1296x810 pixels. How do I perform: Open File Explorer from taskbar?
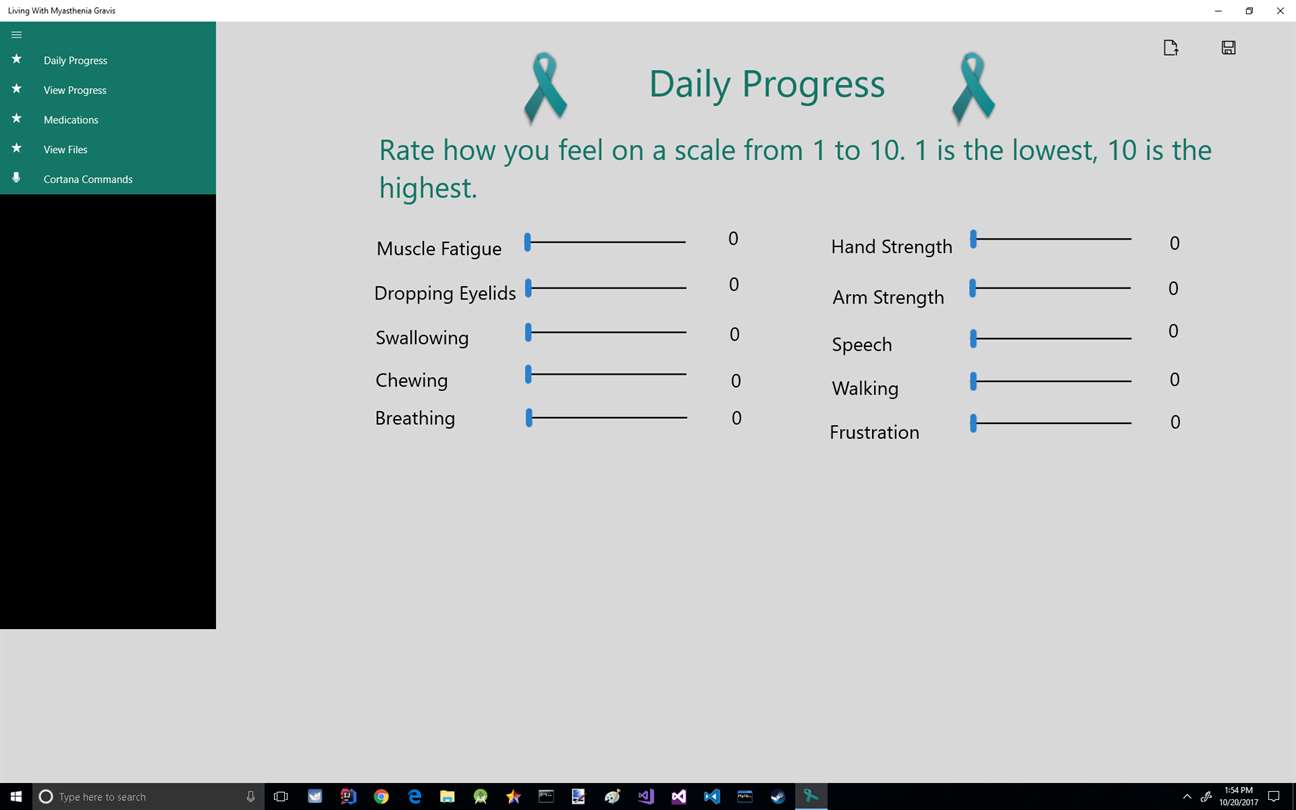pos(447,796)
